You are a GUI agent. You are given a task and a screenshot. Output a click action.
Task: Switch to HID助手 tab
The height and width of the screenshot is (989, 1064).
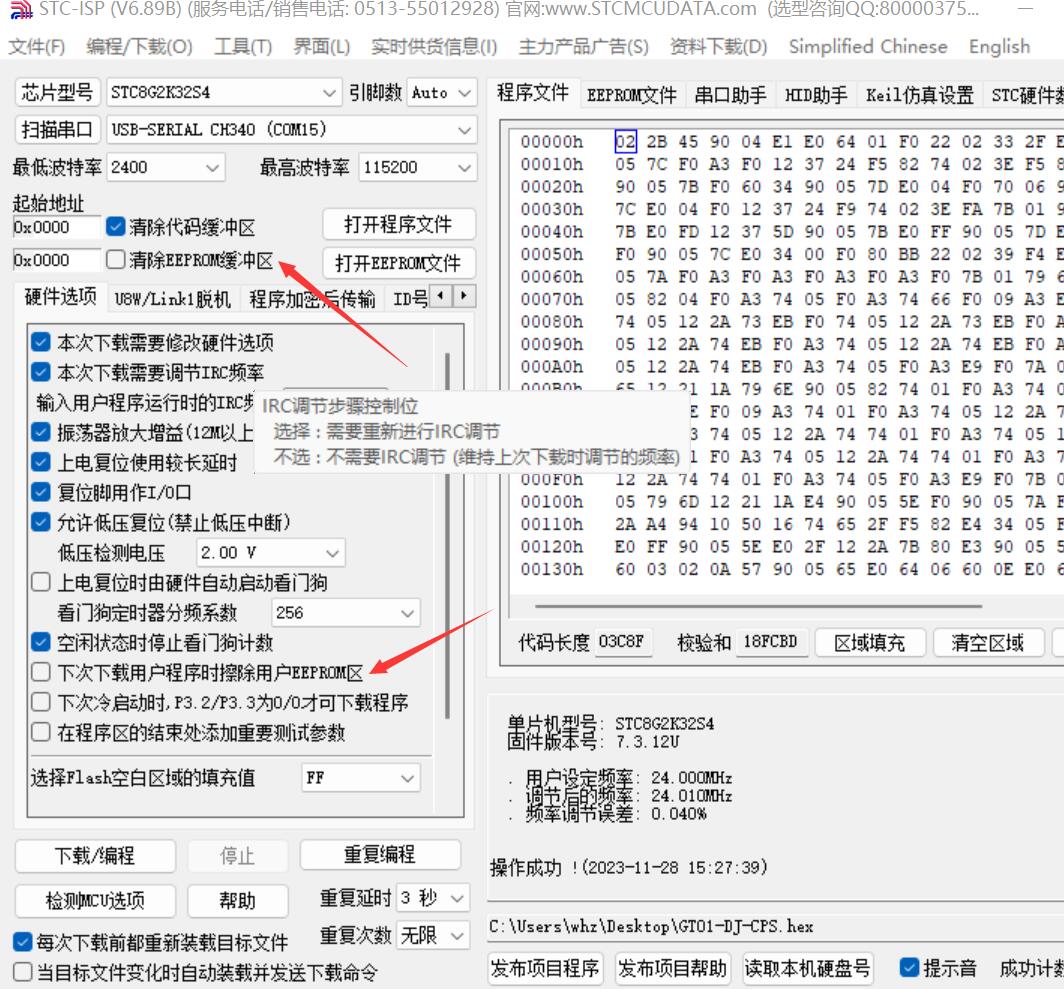pyautogui.click(x=816, y=94)
